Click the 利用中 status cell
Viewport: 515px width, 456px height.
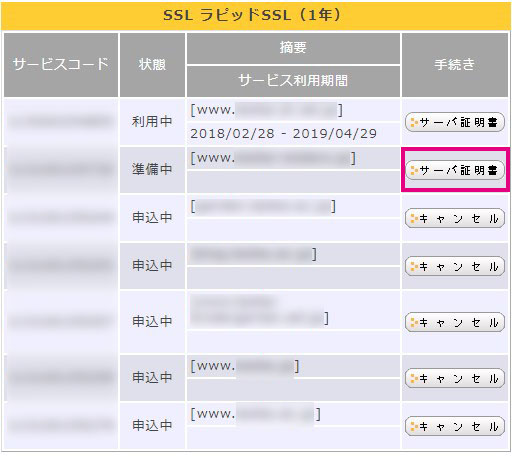152,122
